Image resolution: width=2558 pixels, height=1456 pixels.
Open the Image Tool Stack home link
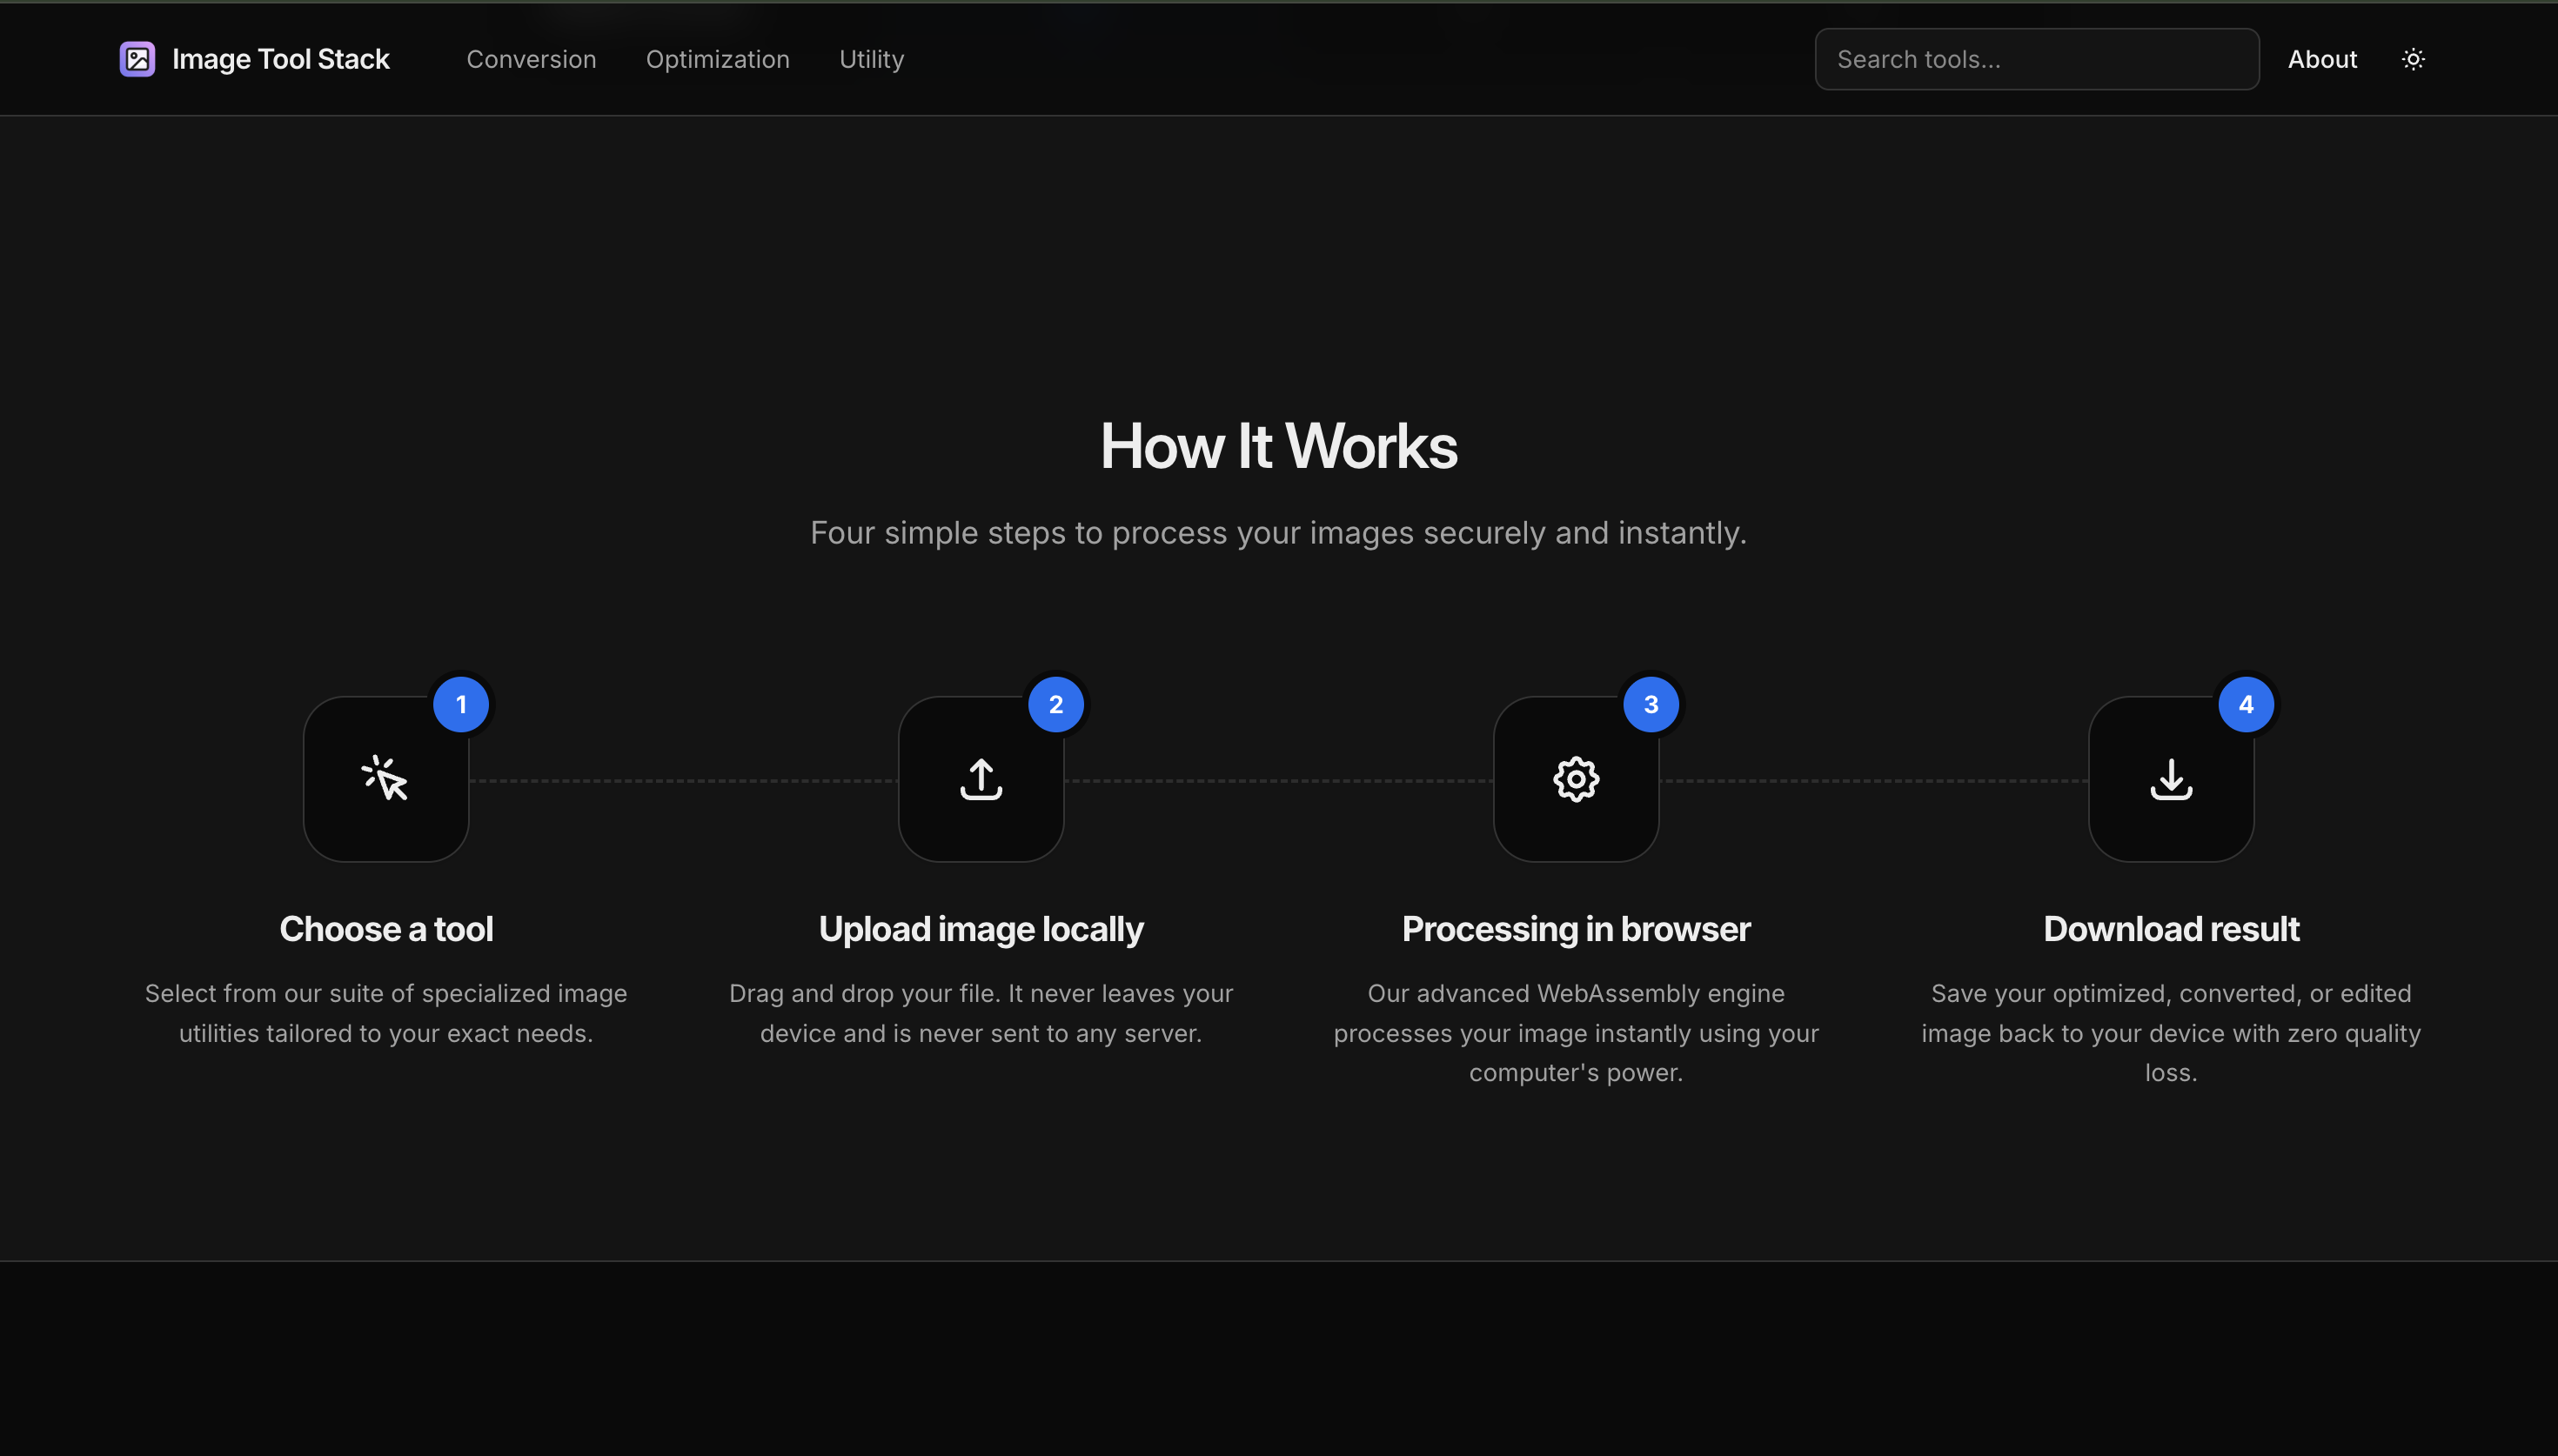(254, 59)
